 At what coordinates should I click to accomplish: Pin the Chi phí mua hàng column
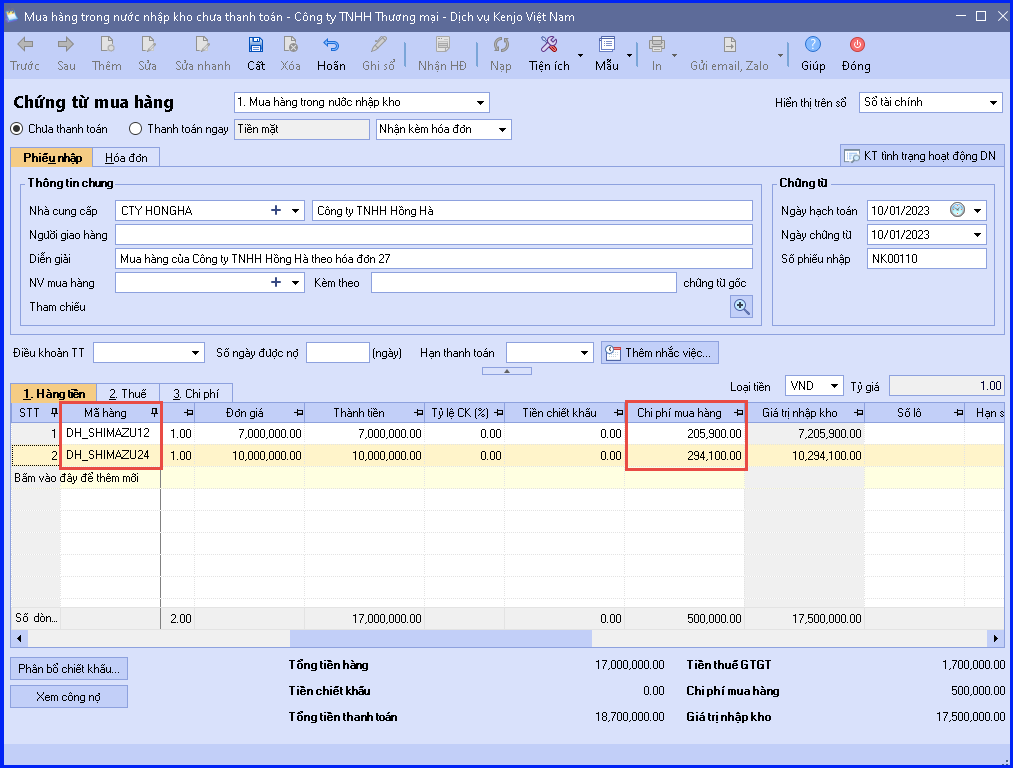tap(738, 413)
